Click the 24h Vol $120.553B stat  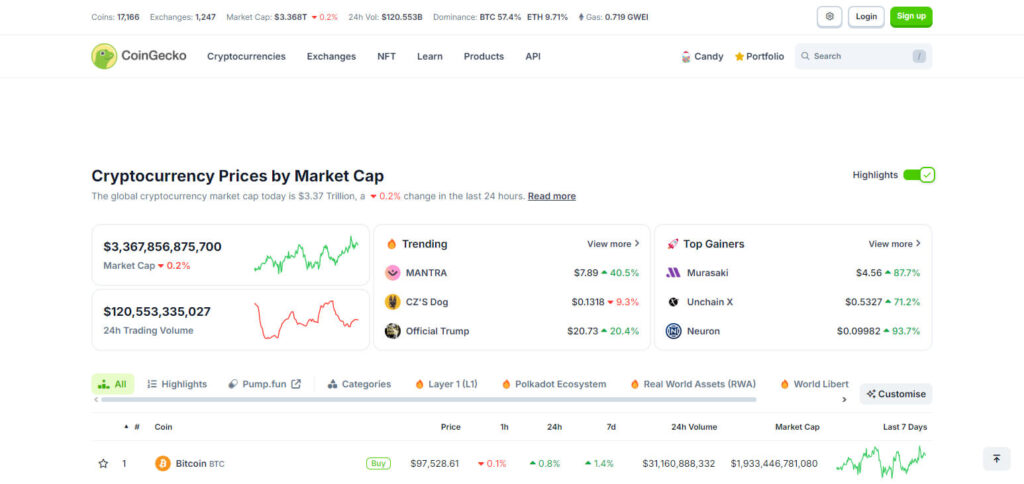[386, 17]
